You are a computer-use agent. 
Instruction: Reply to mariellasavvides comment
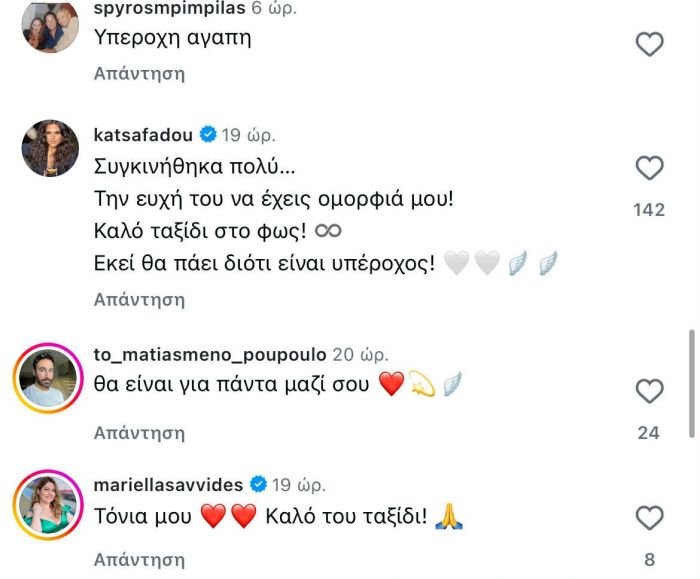(139, 558)
